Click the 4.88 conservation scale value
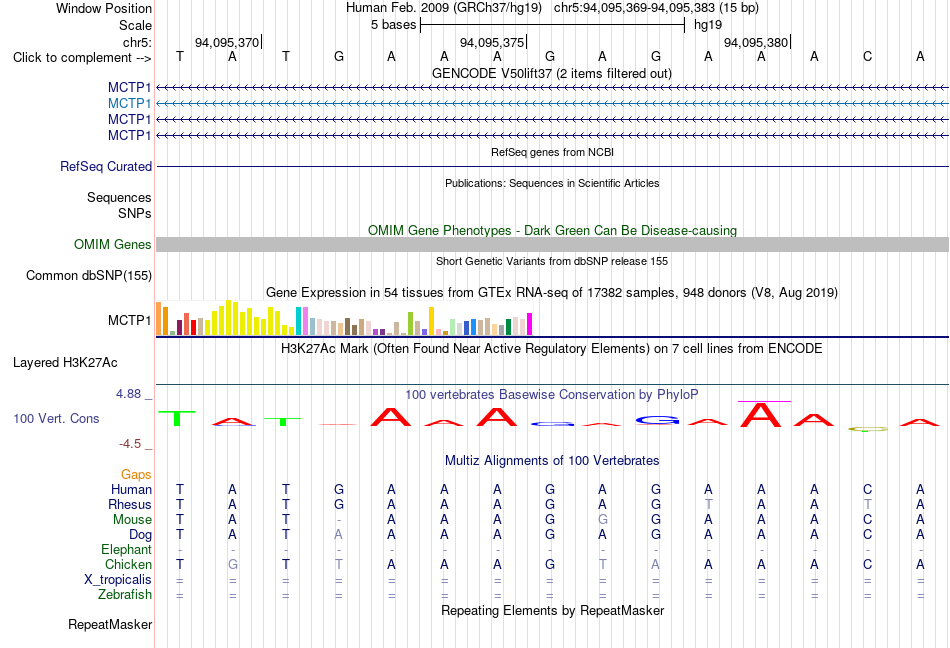The image size is (950, 648). tap(128, 394)
